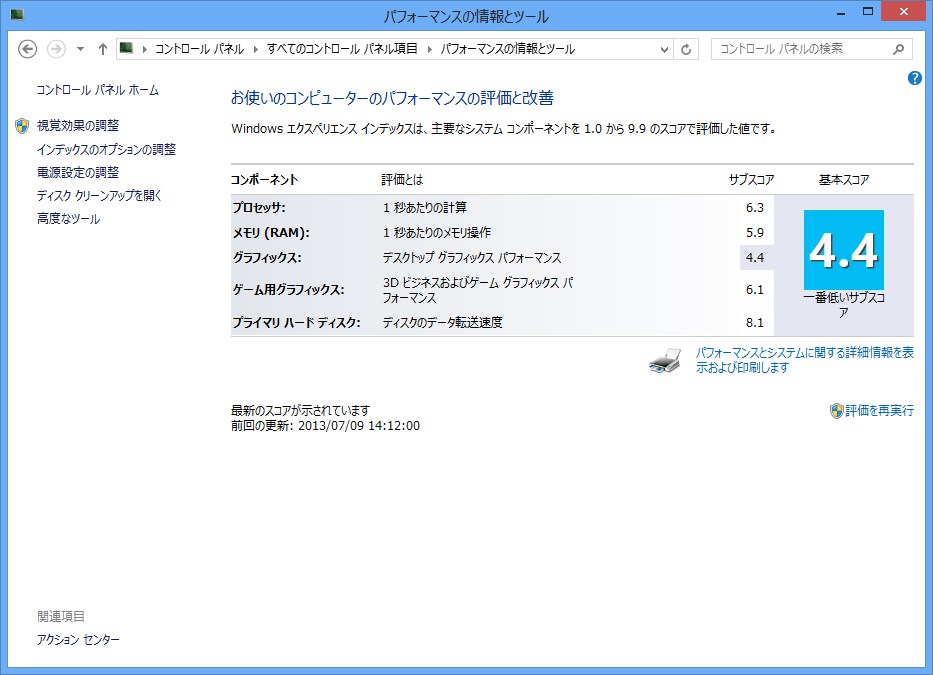This screenshot has width=933, height=675.
Task: Click the shield icon beside 評価を再実行
Action: (x=837, y=411)
